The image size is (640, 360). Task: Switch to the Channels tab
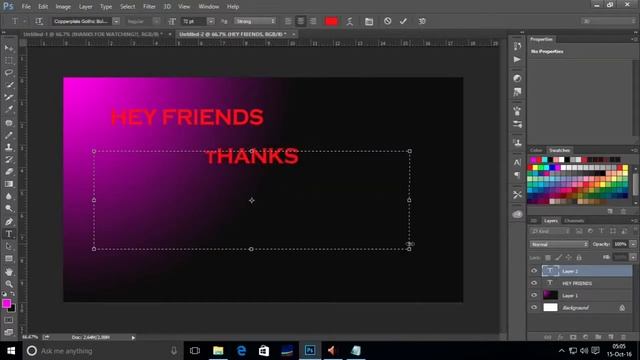[574, 221]
